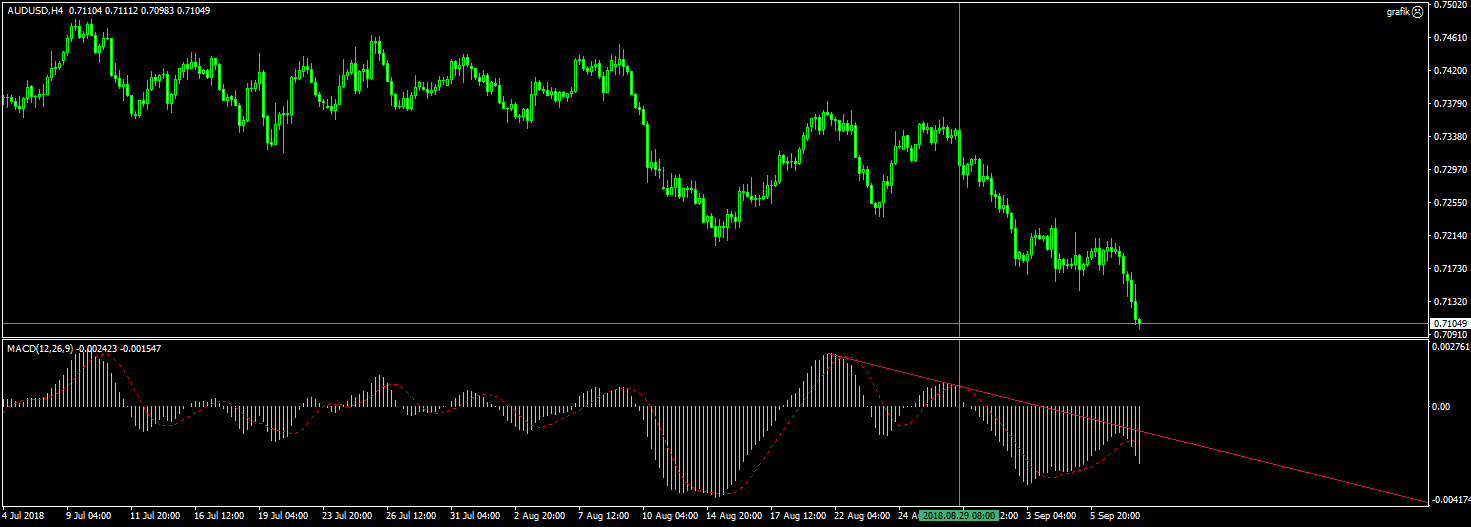Click the AUDUSD,H4 symbol title

36,11
